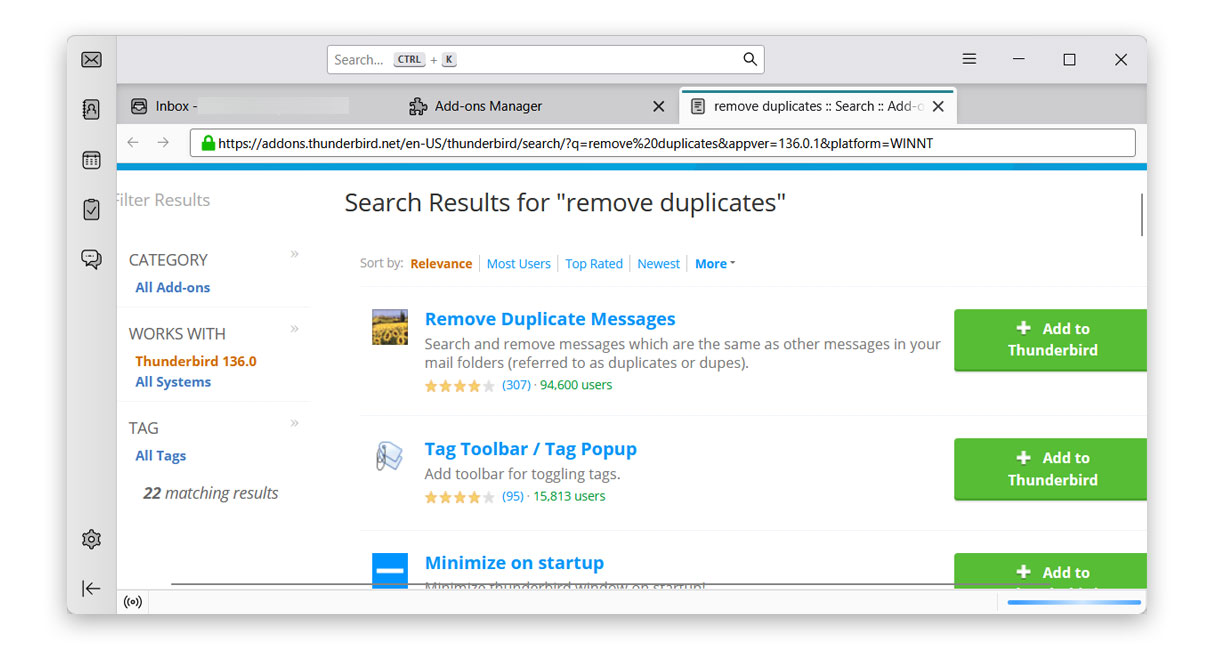The width and height of the screenshot is (1213, 649).
Task: Add Remove Duplicate Messages to Thunderbird
Action: click(x=1050, y=340)
